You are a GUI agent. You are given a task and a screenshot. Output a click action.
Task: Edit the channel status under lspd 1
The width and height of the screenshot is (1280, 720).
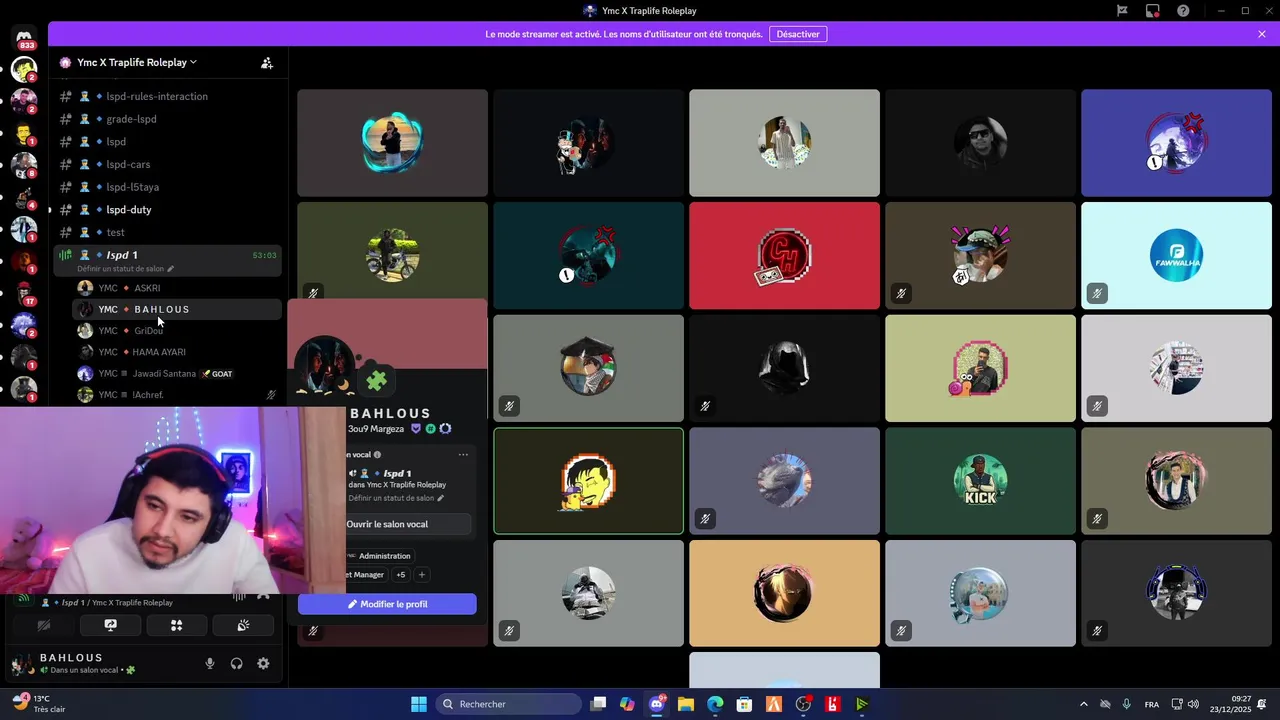[x=125, y=269]
